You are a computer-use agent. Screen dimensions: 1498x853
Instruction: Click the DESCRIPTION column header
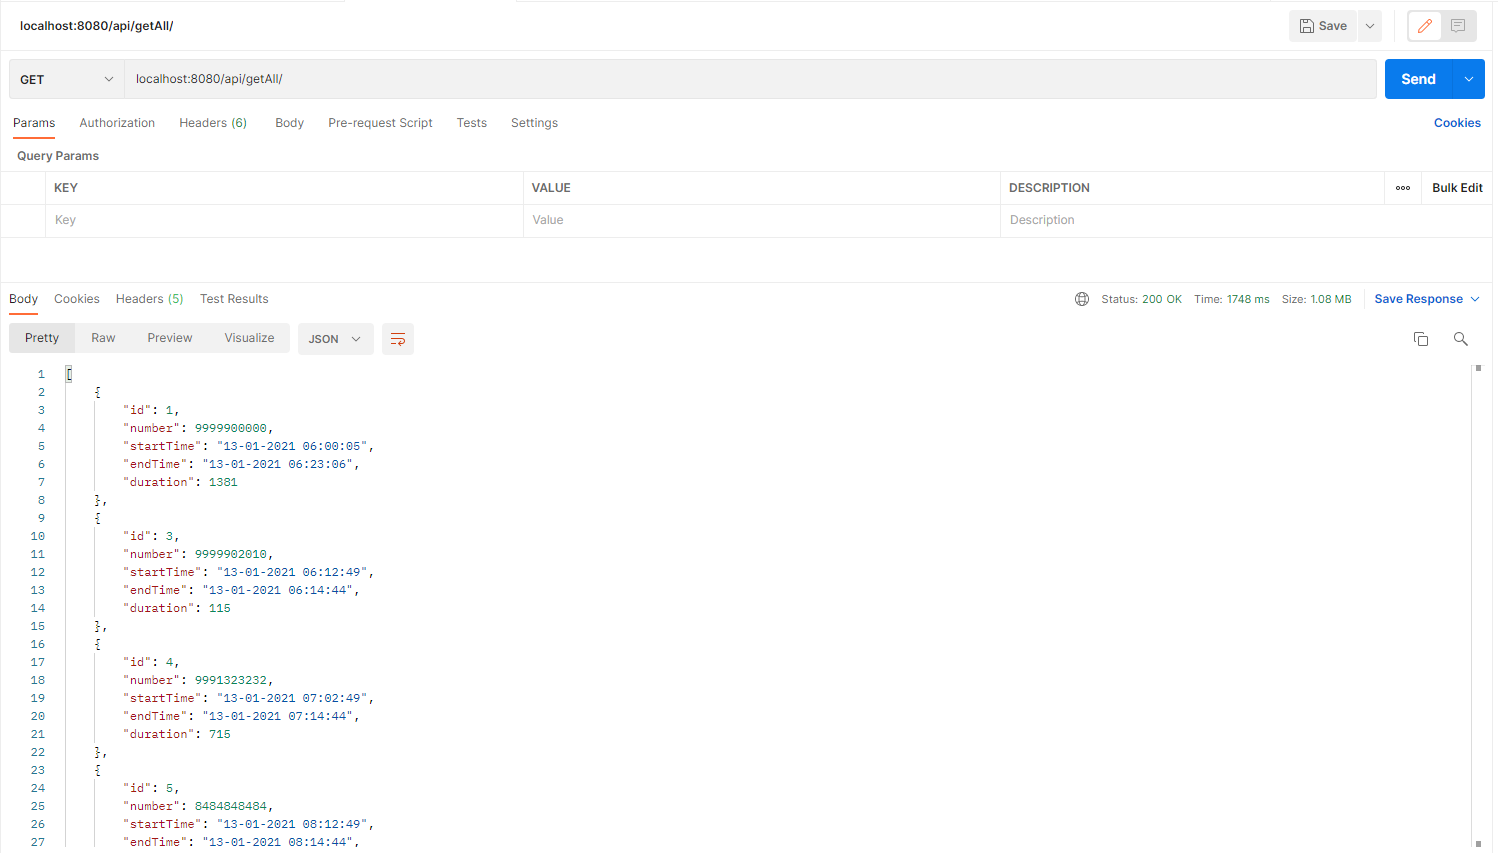click(x=1049, y=188)
